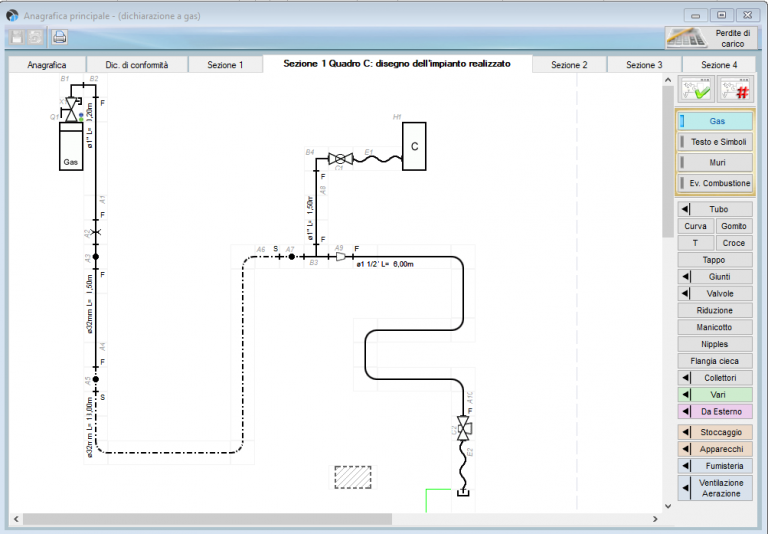The height and width of the screenshot is (534, 768).
Task: Click the Flangia cieca button
Action: tap(715, 361)
